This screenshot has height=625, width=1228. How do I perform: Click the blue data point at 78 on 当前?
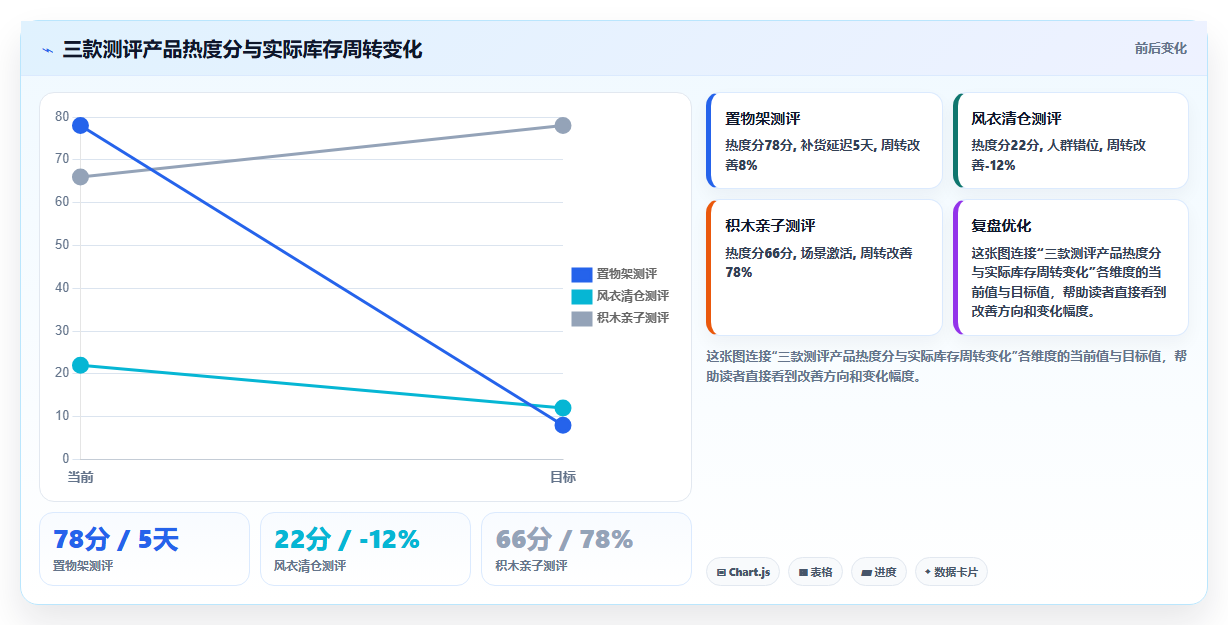[80, 125]
